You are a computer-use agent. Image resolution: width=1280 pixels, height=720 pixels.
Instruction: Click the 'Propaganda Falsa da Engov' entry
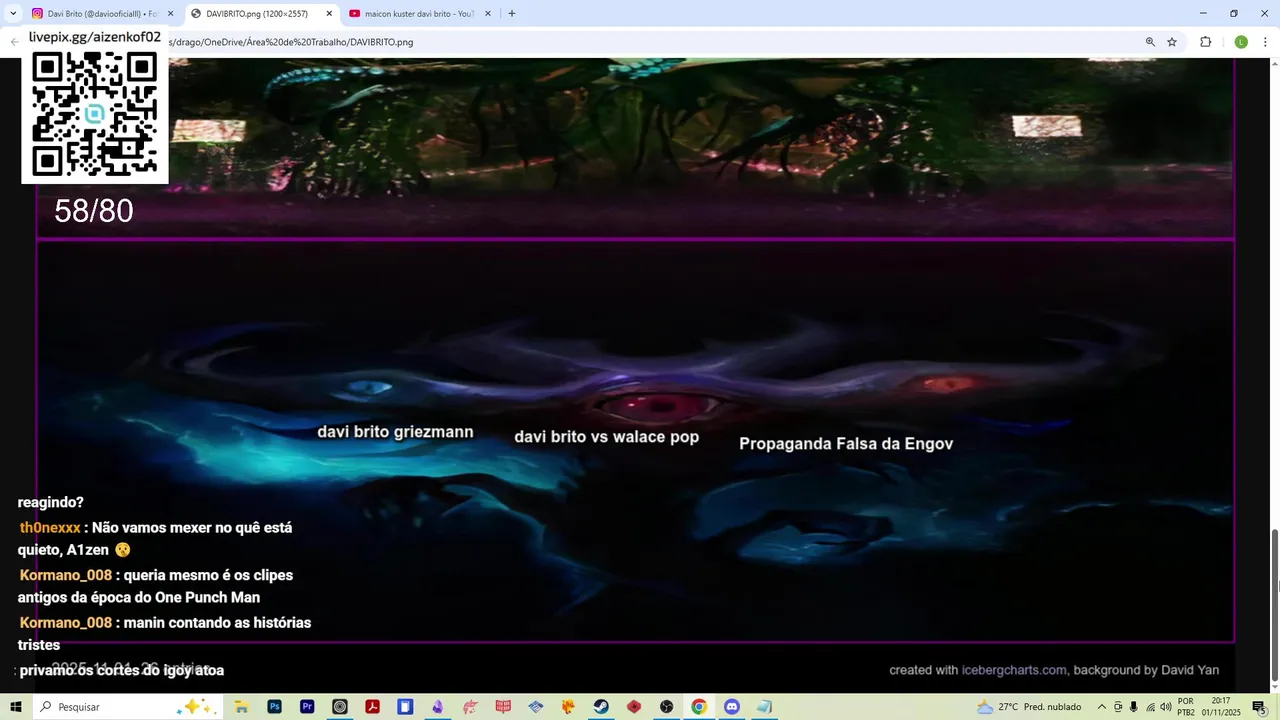(x=846, y=443)
